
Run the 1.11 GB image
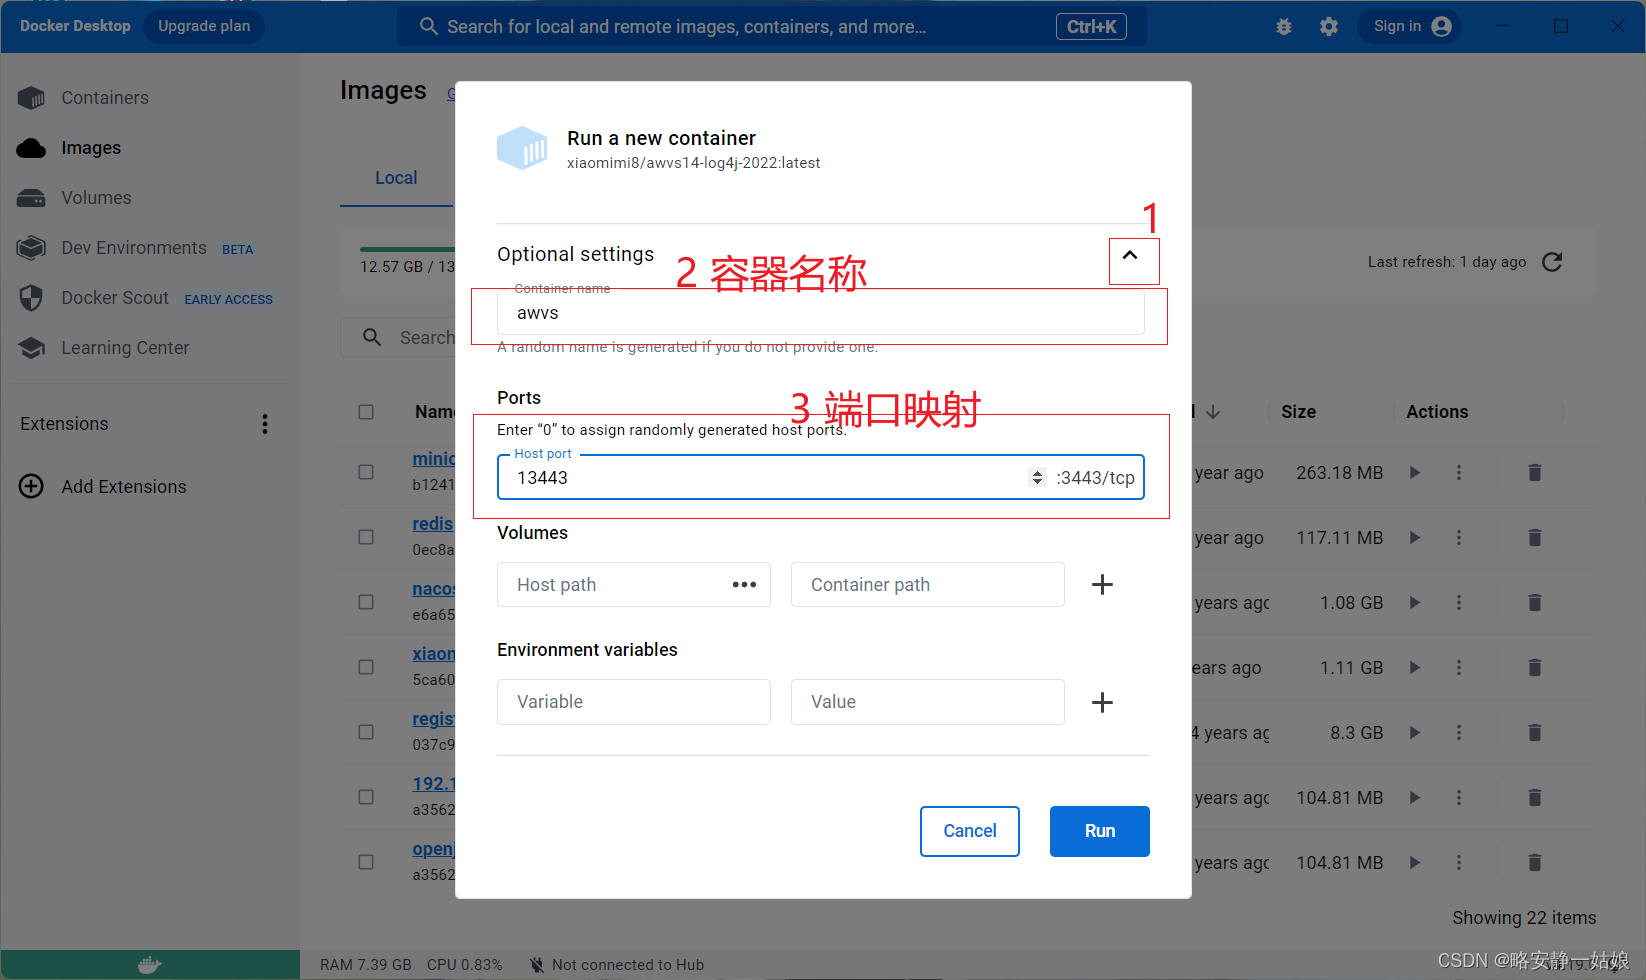click(x=1415, y=667)
